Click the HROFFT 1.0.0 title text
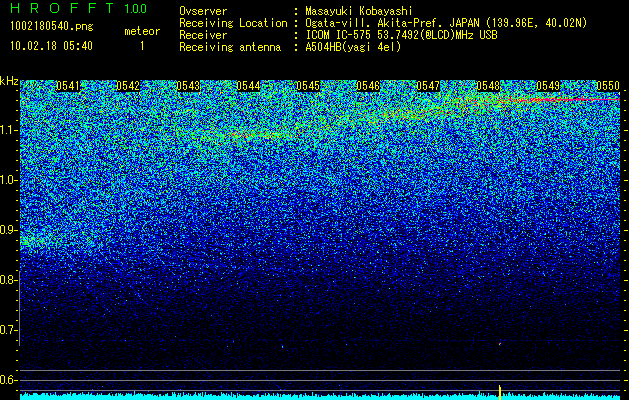This screenshot has width=629, height=400. pyautogui.click(x=79, y=8)
